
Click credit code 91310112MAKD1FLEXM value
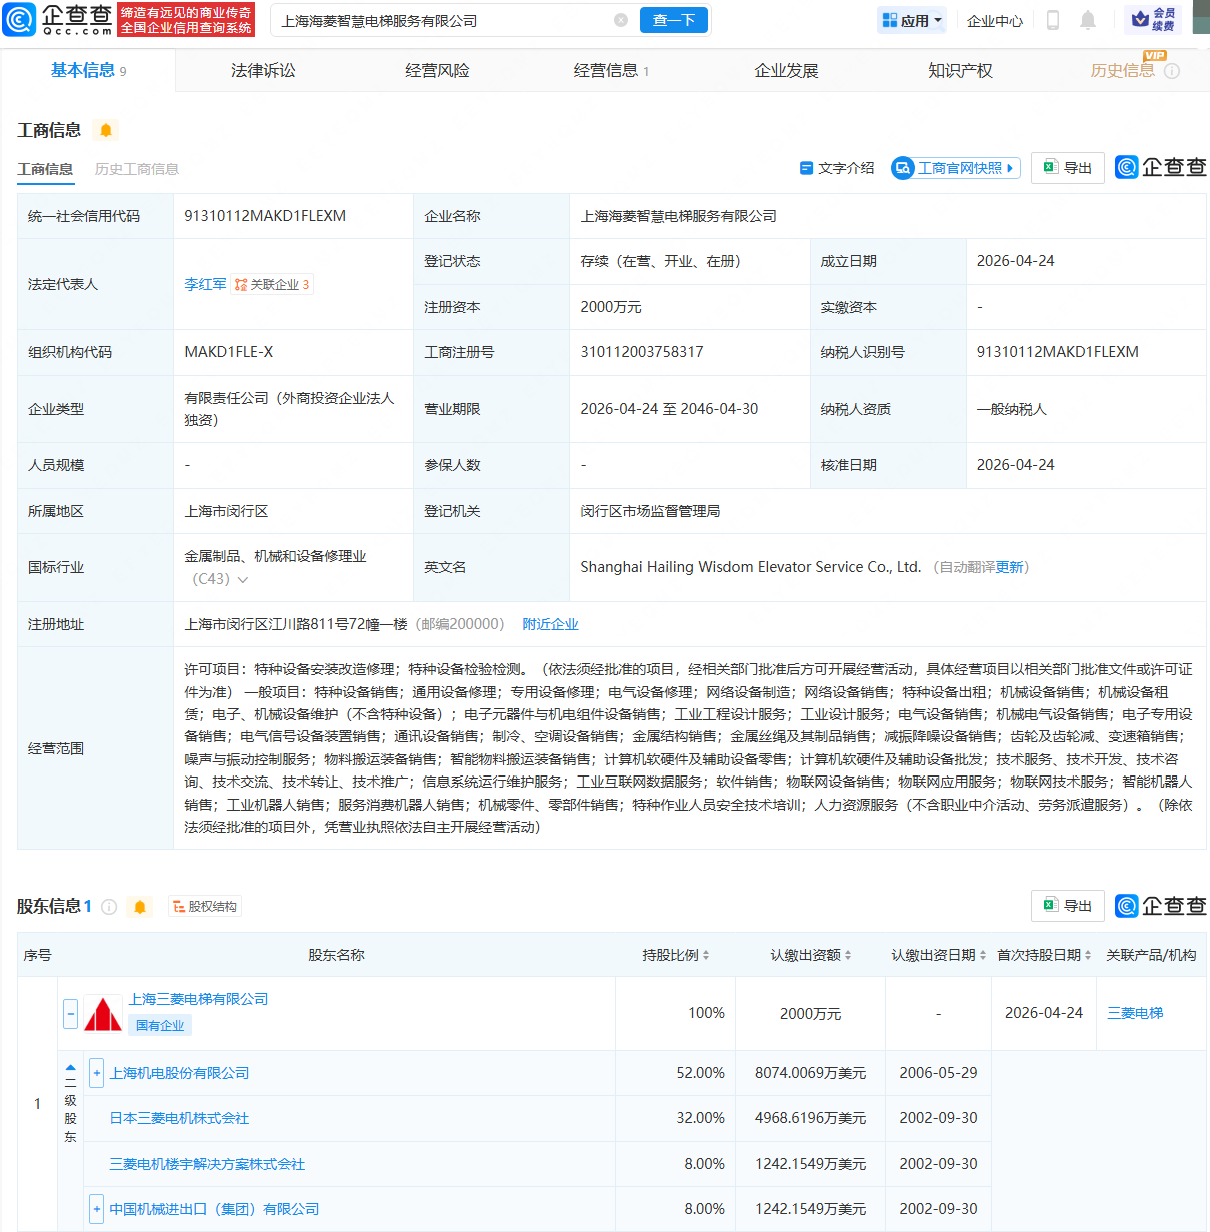(x=265, y=216)
